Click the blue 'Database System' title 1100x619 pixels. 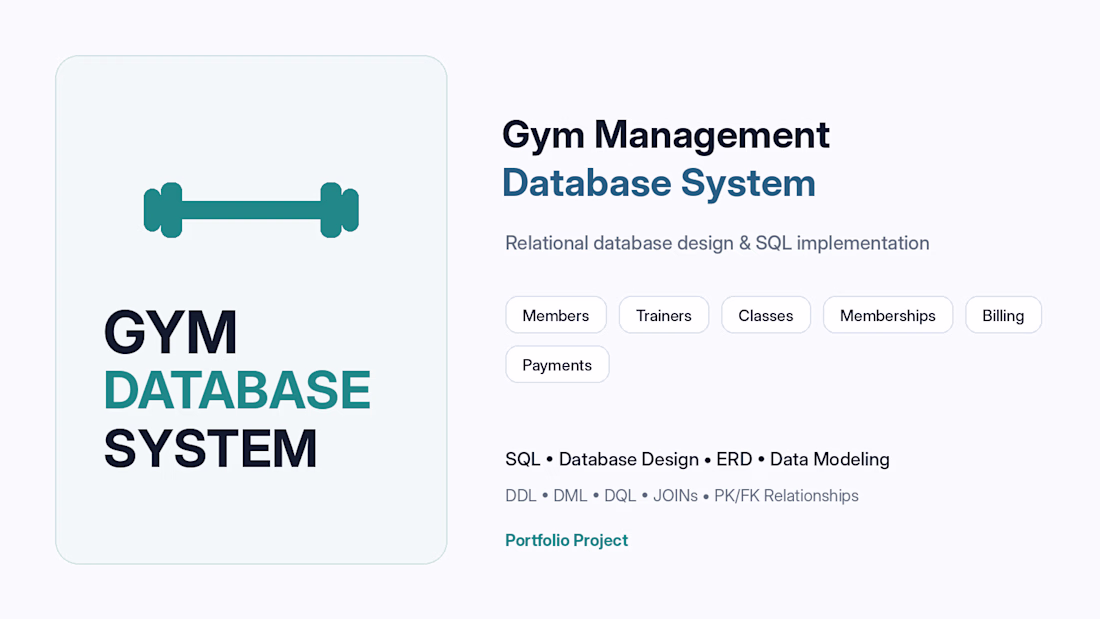pos(659,183)
